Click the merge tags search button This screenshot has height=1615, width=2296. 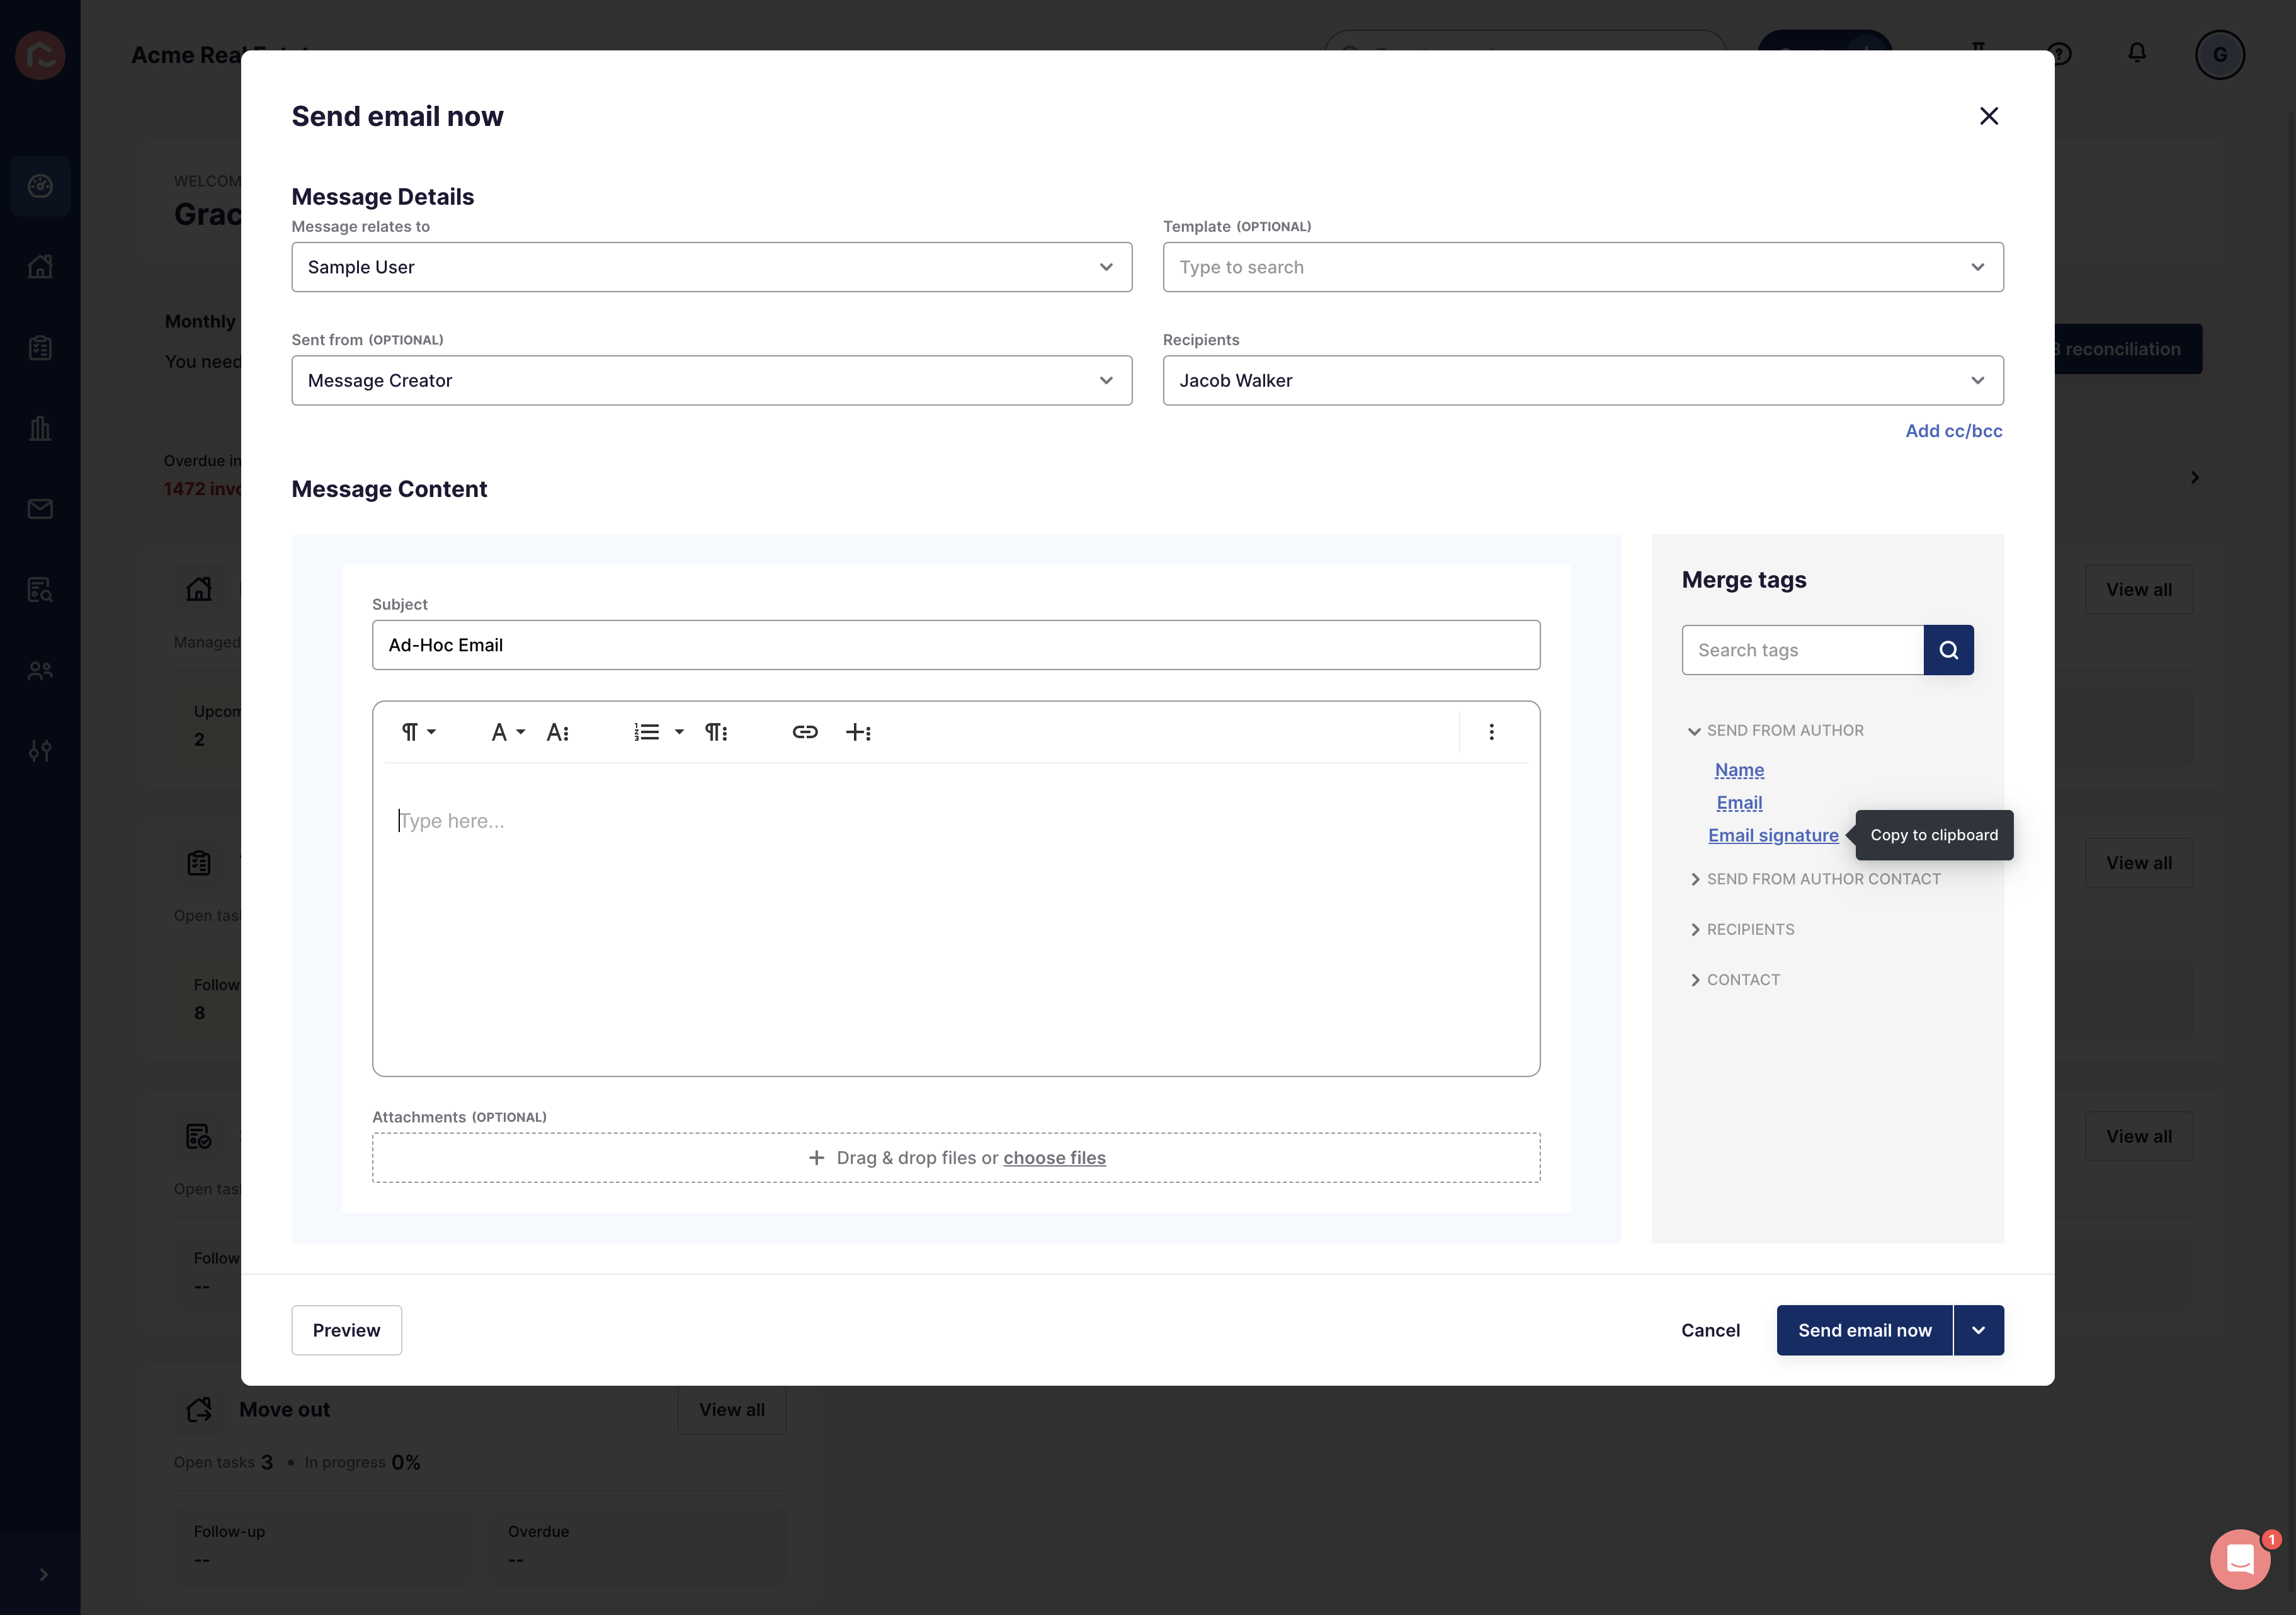pos(1948,650)
